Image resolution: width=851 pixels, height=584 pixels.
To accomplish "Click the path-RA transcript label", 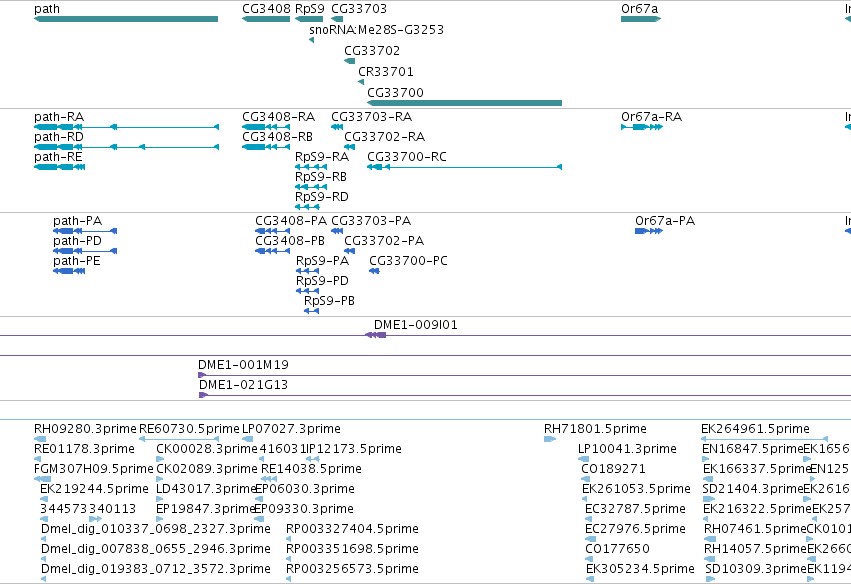I will (x=59, y=117).
